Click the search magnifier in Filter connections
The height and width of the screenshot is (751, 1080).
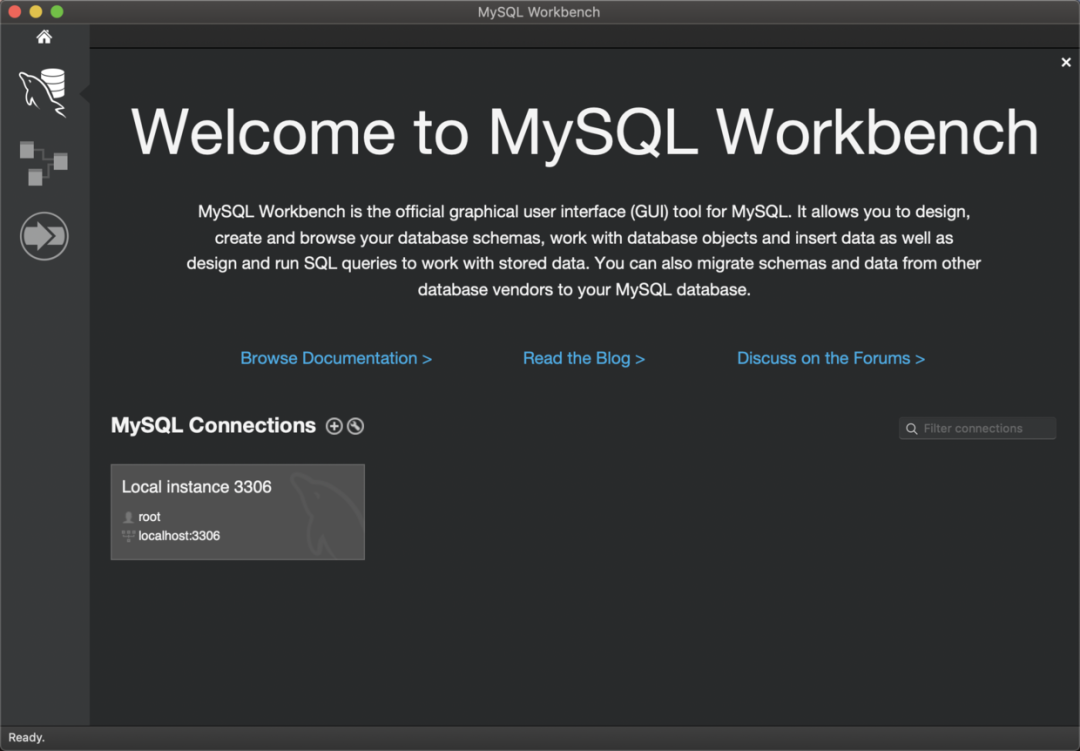pos(911,429)
